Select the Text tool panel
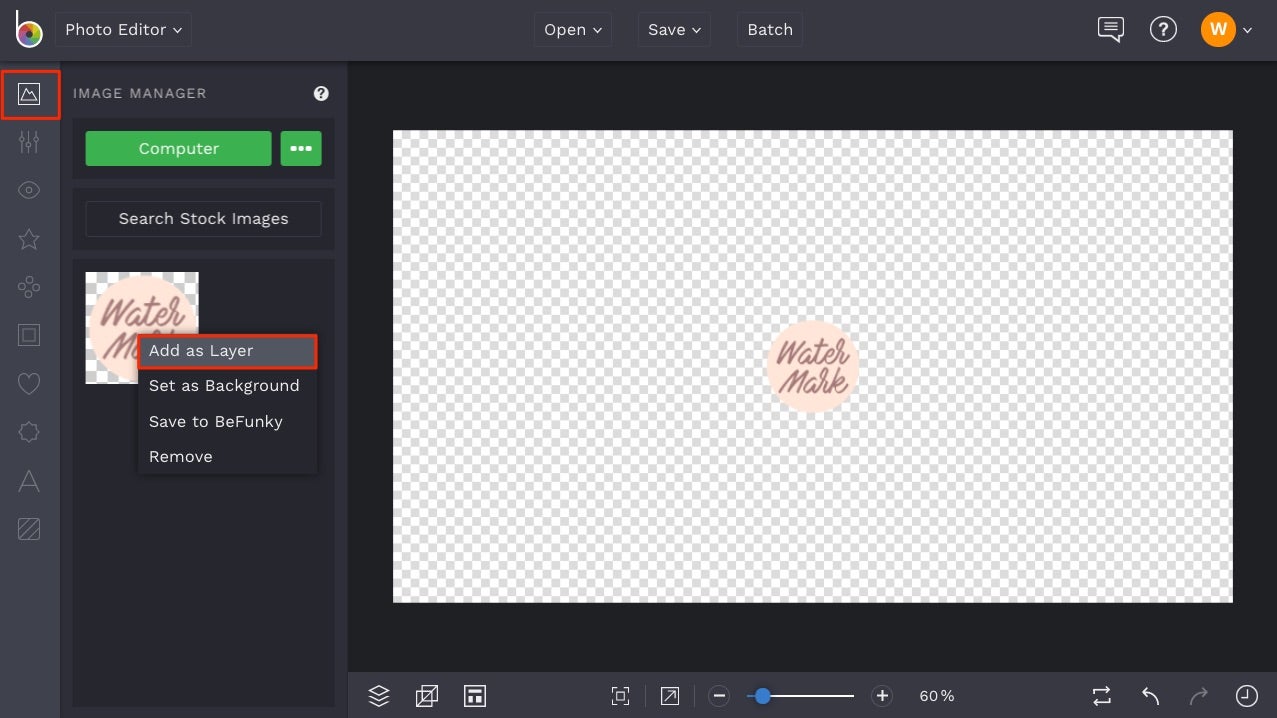The width and height of the screenshot is (1277, 718). tap(29, 481)
